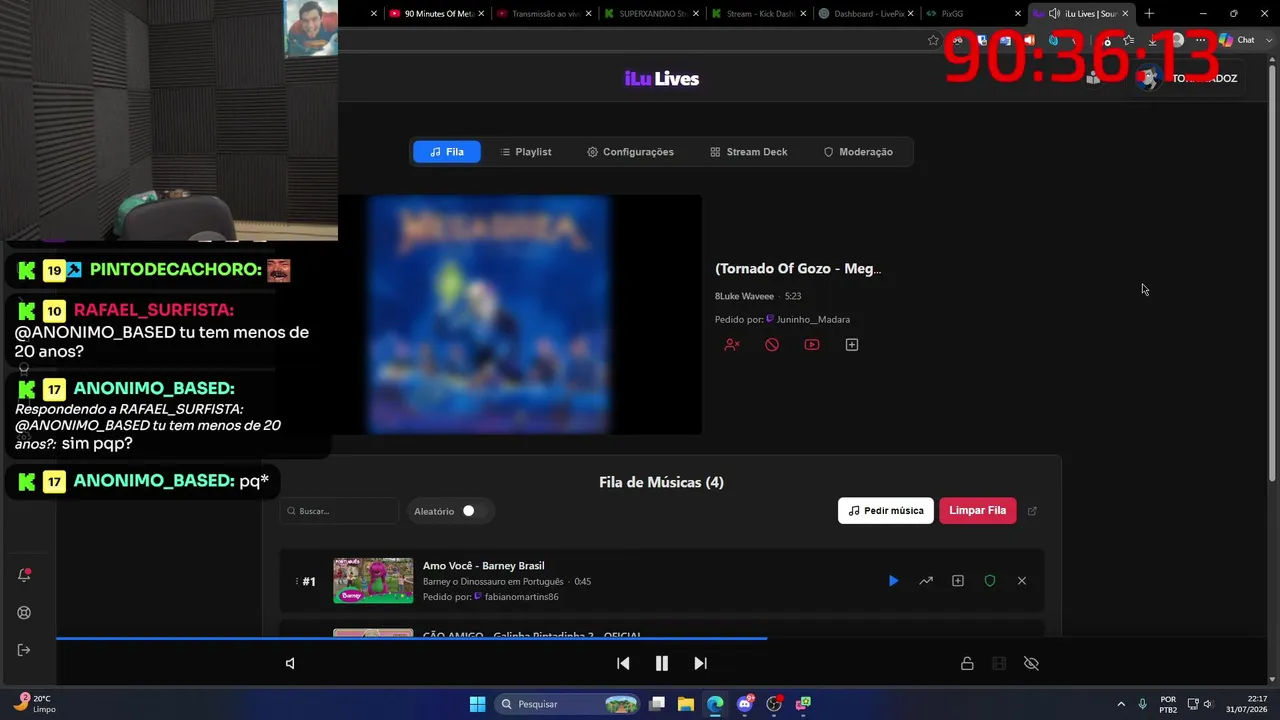Click the circular help icon in sidebar
The height and width of the screenshot is (720, 1280).
point(24,613)
